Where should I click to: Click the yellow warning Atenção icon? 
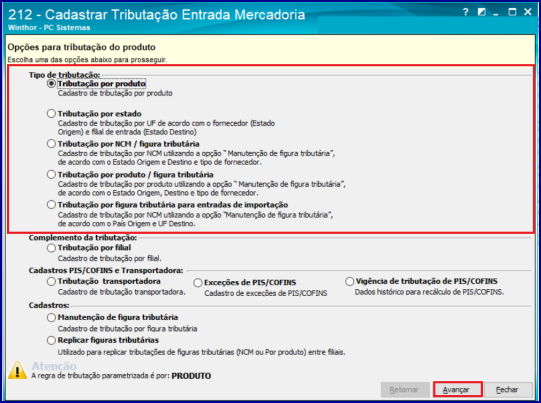(17, 371)
